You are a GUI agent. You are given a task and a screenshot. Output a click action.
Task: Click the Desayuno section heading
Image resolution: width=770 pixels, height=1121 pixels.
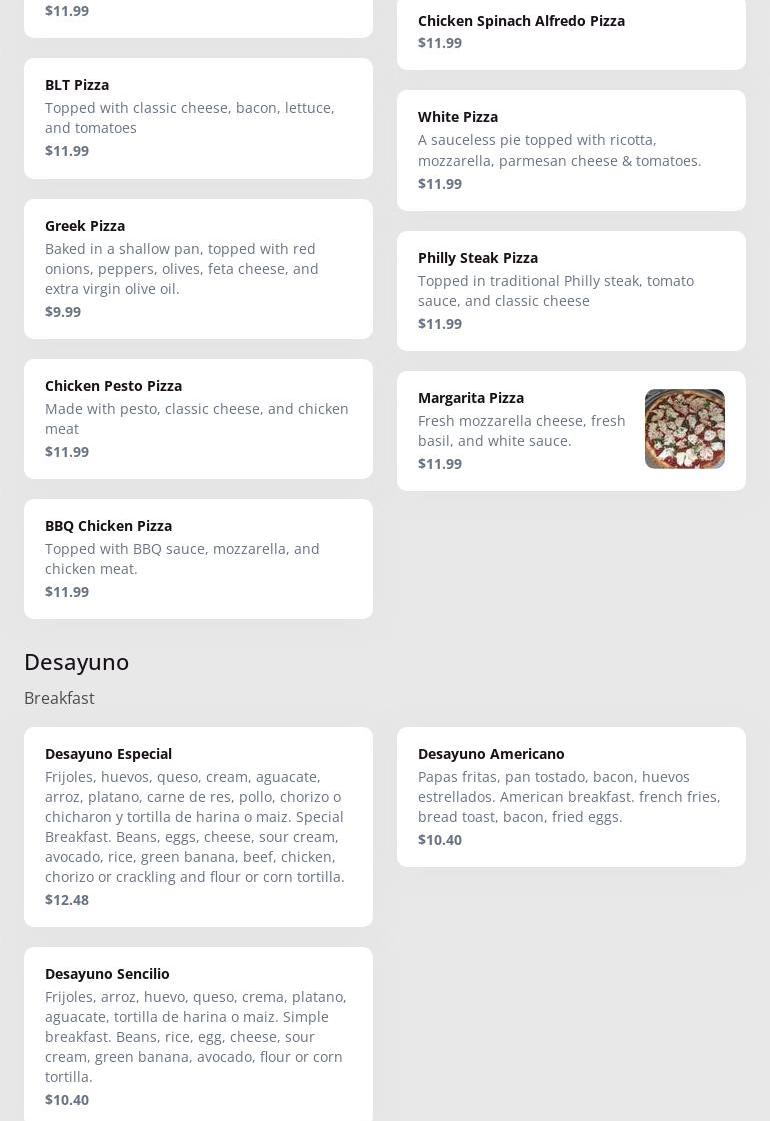pos(76,662)
